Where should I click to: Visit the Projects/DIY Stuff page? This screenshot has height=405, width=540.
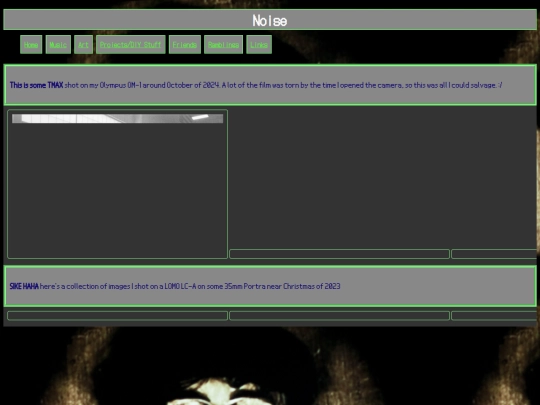131,45
